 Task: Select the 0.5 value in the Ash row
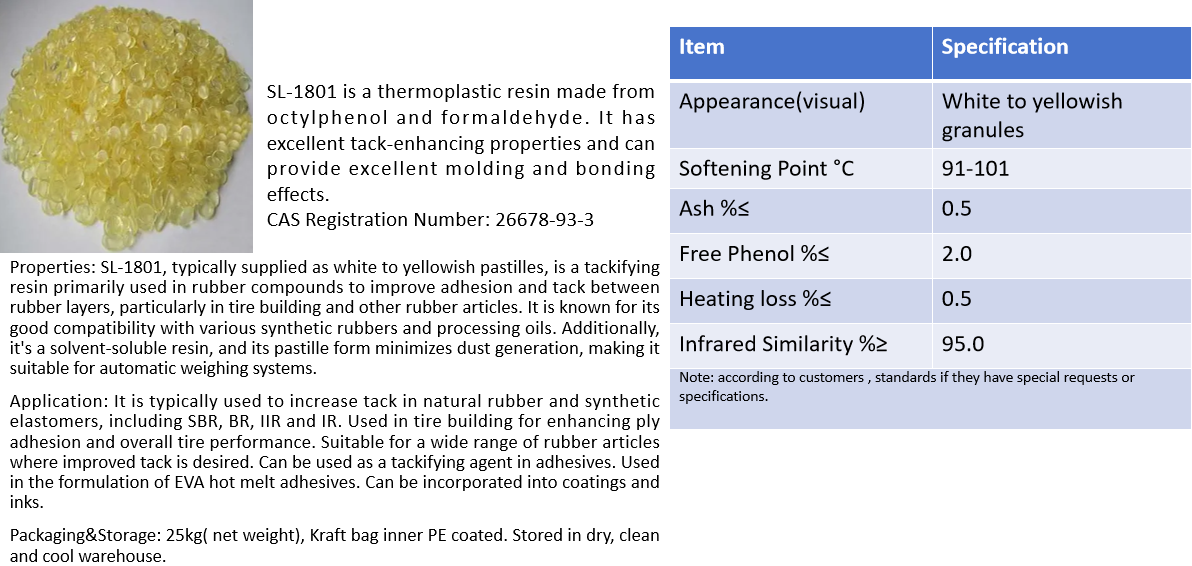957,209
